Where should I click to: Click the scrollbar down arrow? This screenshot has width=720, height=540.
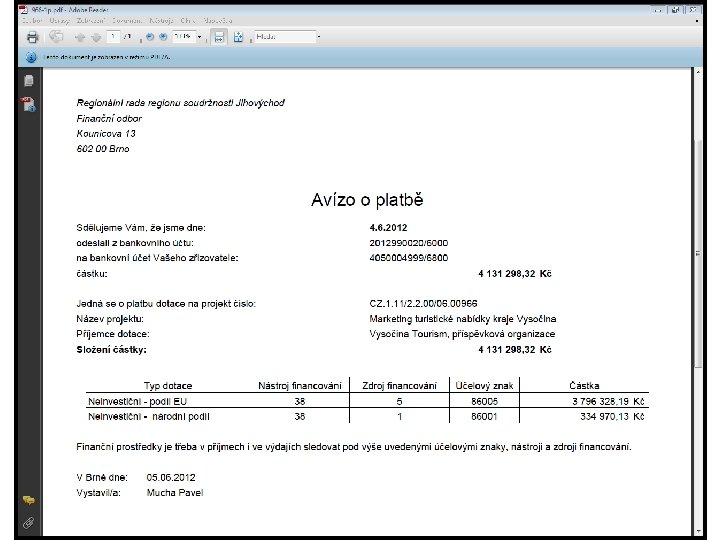(698, 532)
